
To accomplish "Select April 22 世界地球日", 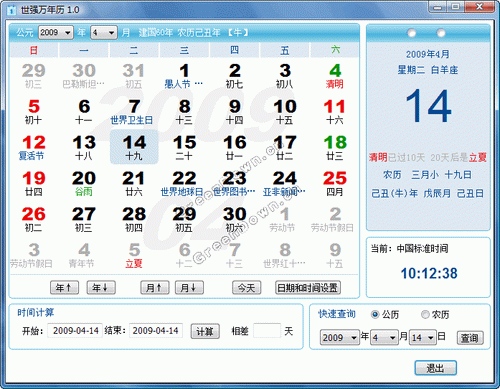I will 183,184.
